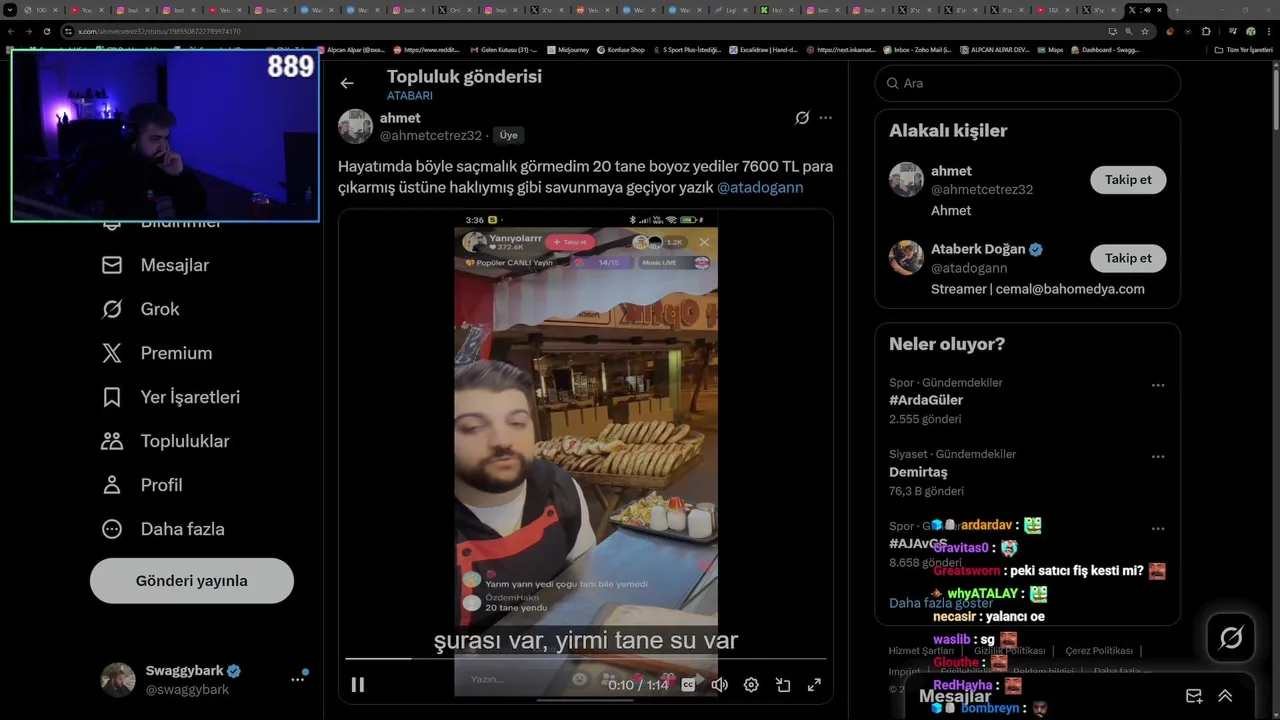Click the bookmark sidebar icon
This screenshot has width=1280, height=720.
pos(112,397)
